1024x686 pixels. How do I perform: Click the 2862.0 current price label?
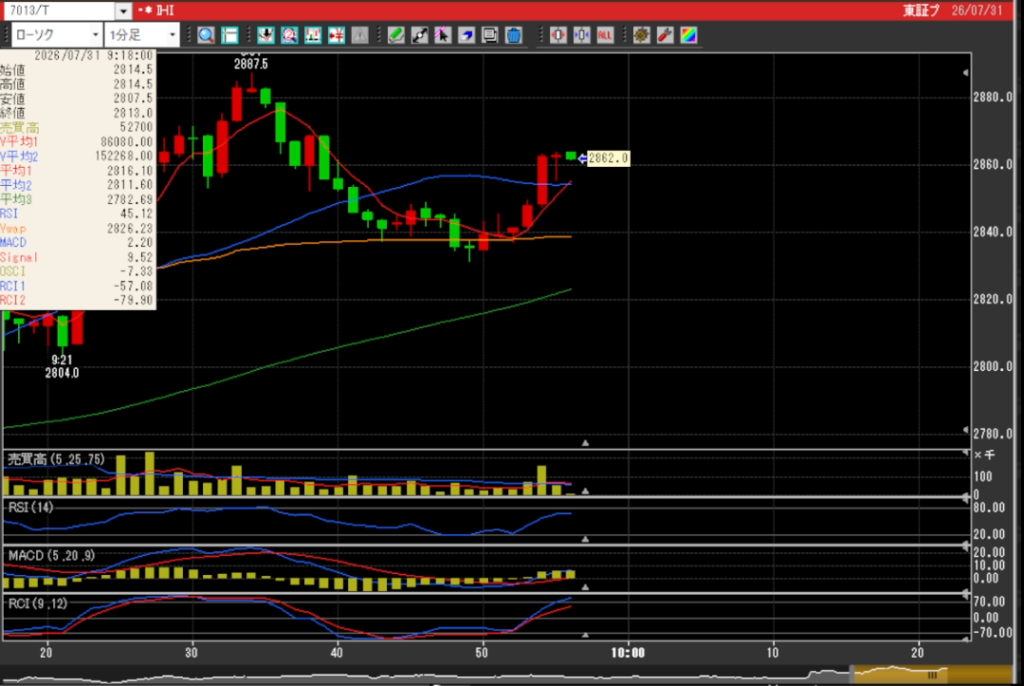pos(609,158)
